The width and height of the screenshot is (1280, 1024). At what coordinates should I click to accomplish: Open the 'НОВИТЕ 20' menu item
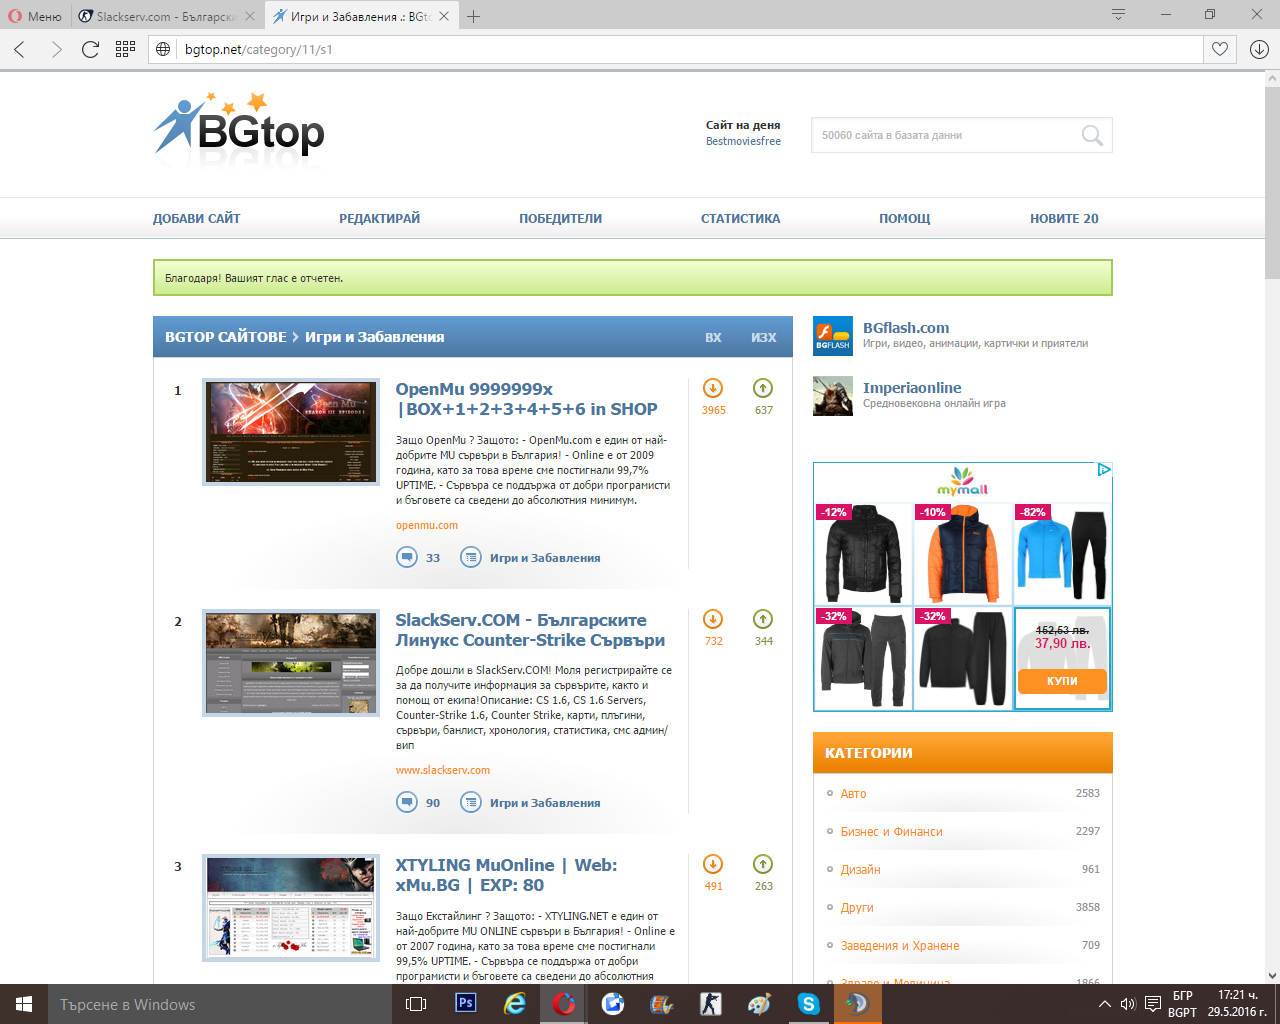tap(1064, 218)
